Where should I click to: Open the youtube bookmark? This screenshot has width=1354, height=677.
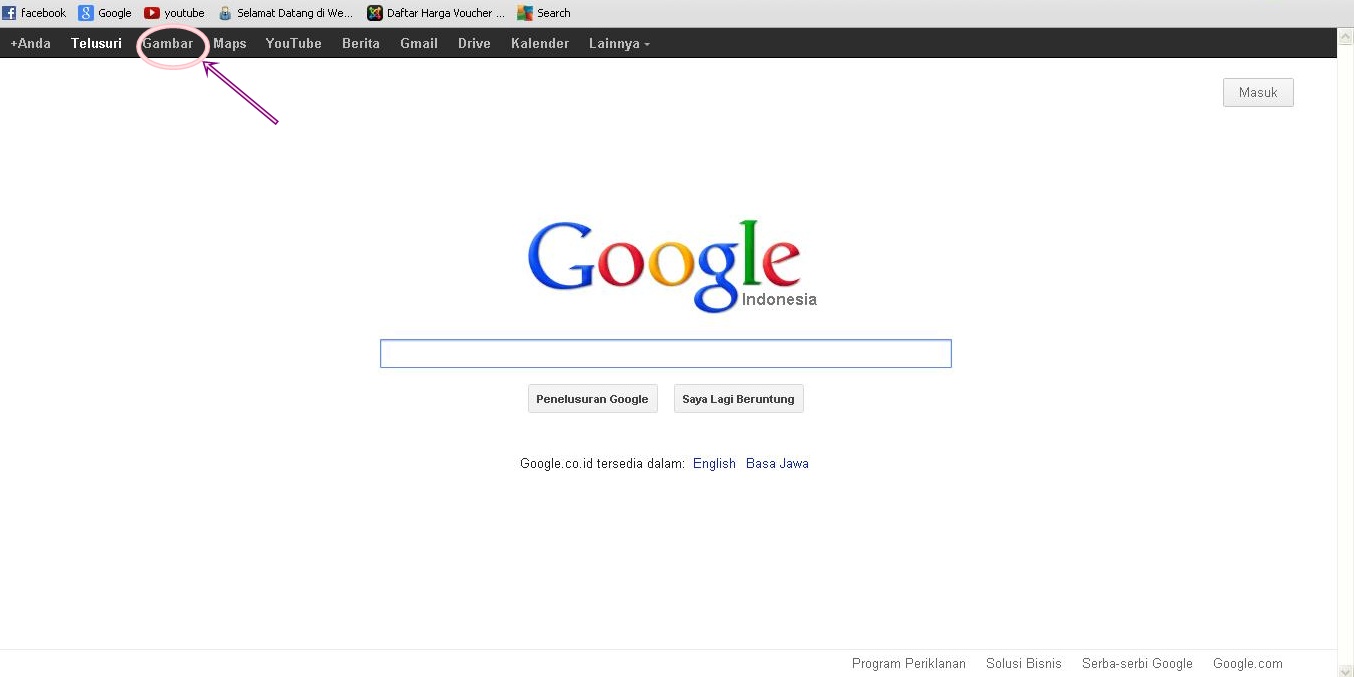tap(174, 13)
